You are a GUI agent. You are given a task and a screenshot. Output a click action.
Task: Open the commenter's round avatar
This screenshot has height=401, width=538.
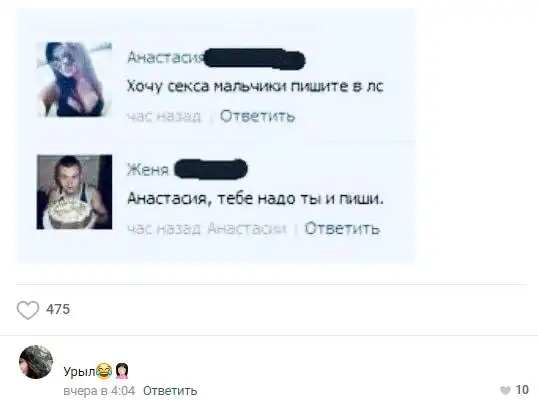point(36,362)
